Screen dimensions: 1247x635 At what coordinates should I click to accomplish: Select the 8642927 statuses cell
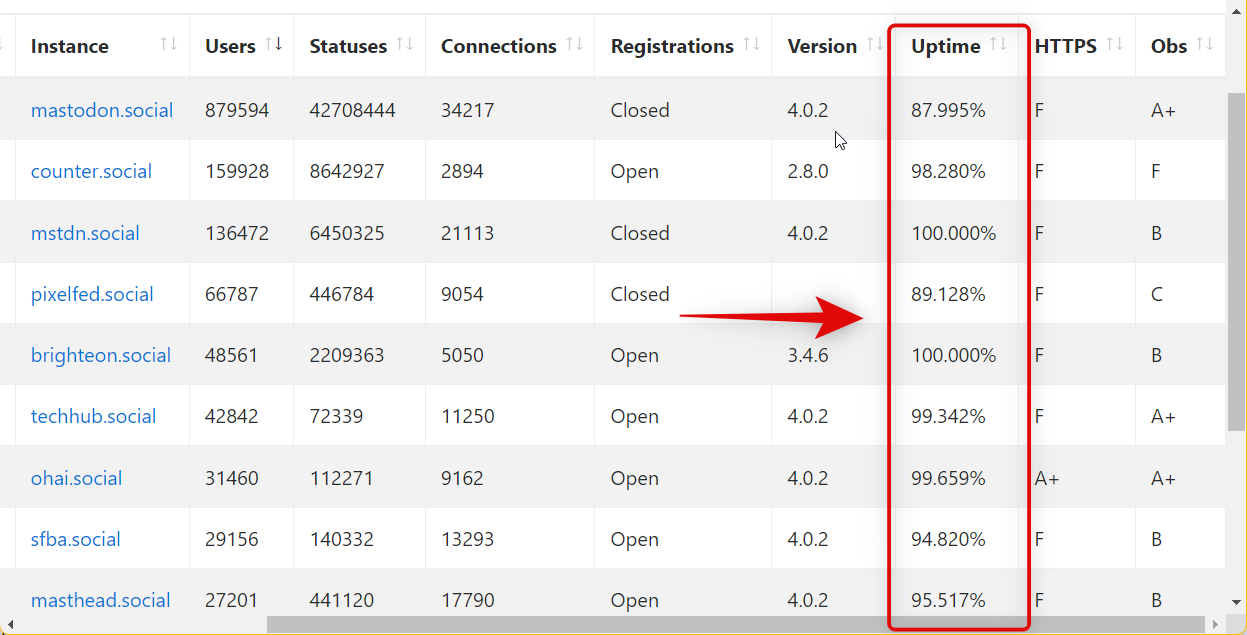click(x=347, y=171)
